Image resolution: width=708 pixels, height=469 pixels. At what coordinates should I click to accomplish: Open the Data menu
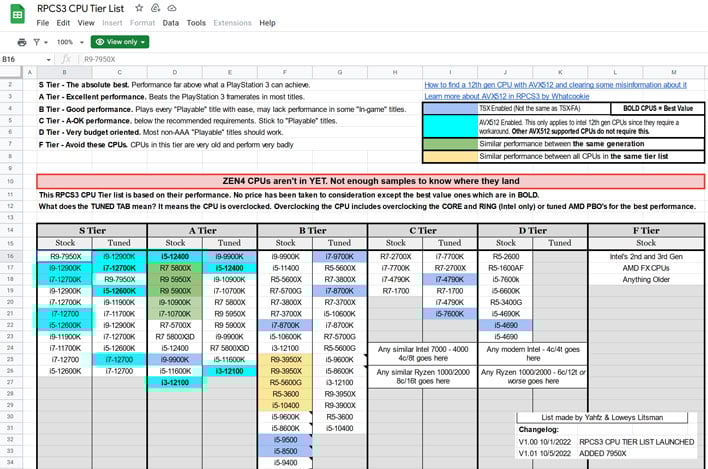[171, 23]
